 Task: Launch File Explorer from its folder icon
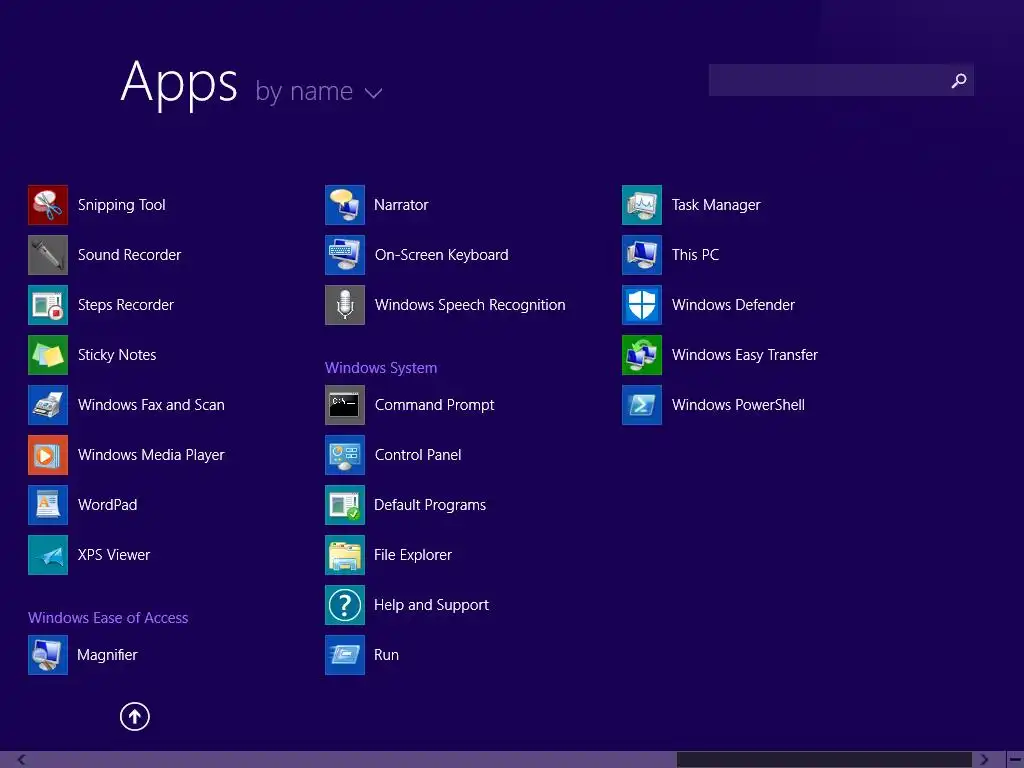point(345,554)
